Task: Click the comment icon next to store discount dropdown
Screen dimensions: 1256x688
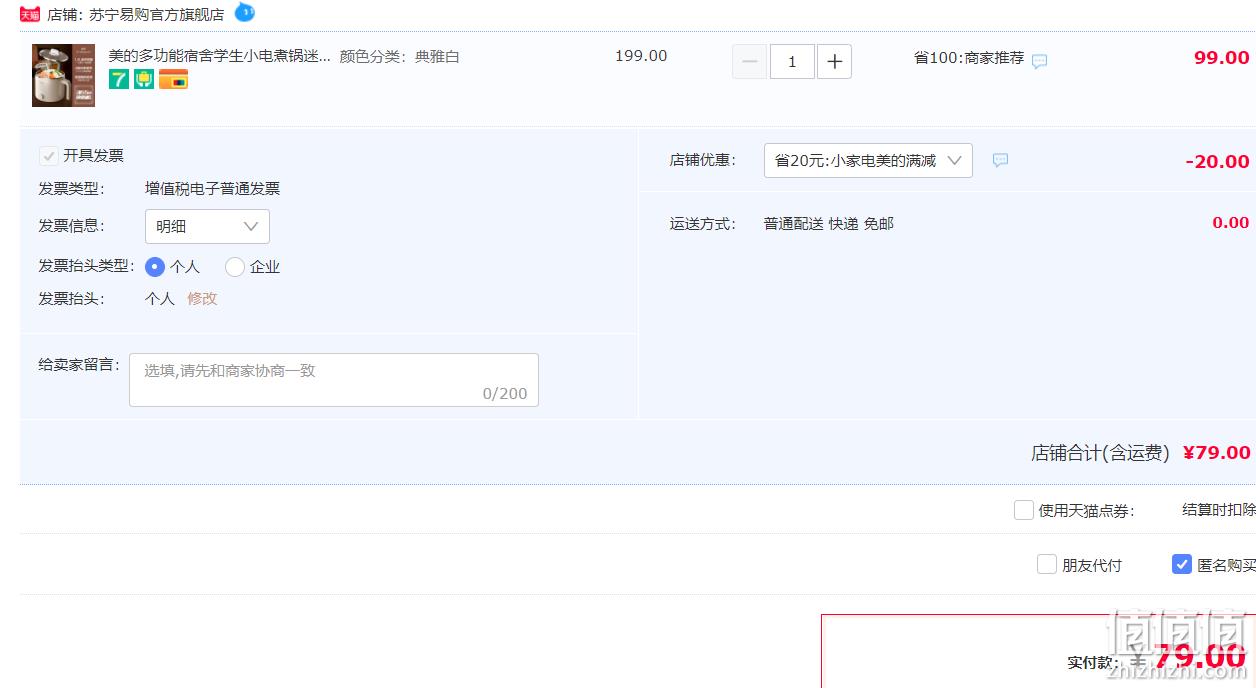Action: pyautogui.click(x=1000, y=160)
